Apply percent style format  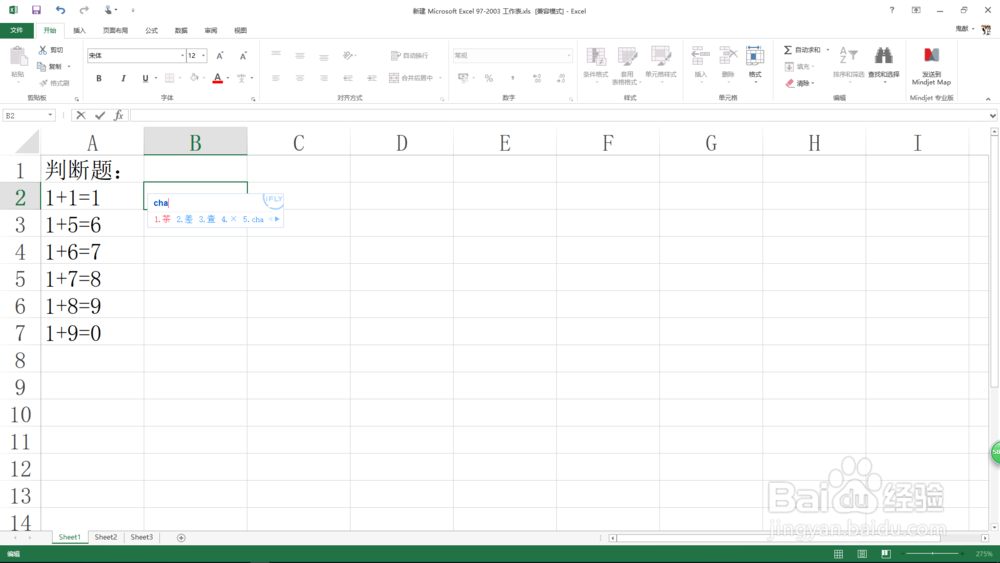click(x=489, y=78)
